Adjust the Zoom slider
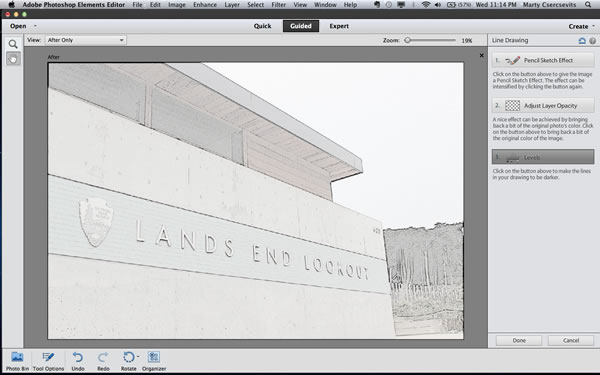Screen dimensions: 600x375 tap(408, 40)
